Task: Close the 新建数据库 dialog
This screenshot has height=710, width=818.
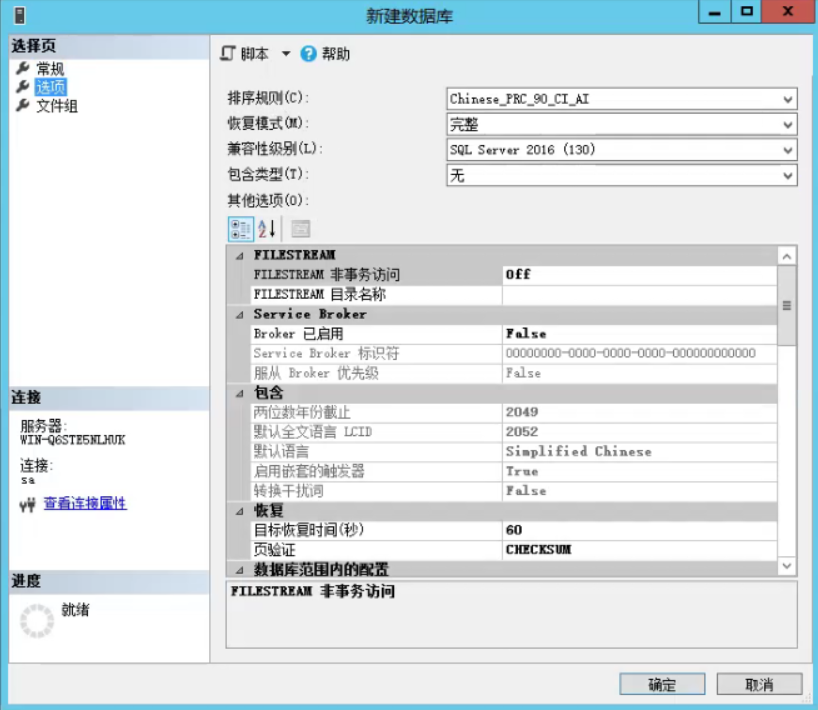Action: point(788,12)
